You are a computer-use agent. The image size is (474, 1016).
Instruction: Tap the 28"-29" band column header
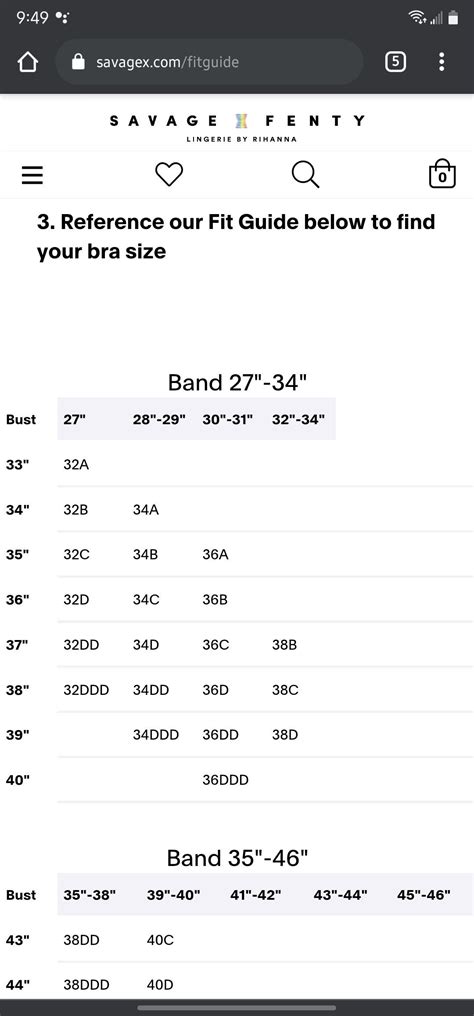click(159, 419)
